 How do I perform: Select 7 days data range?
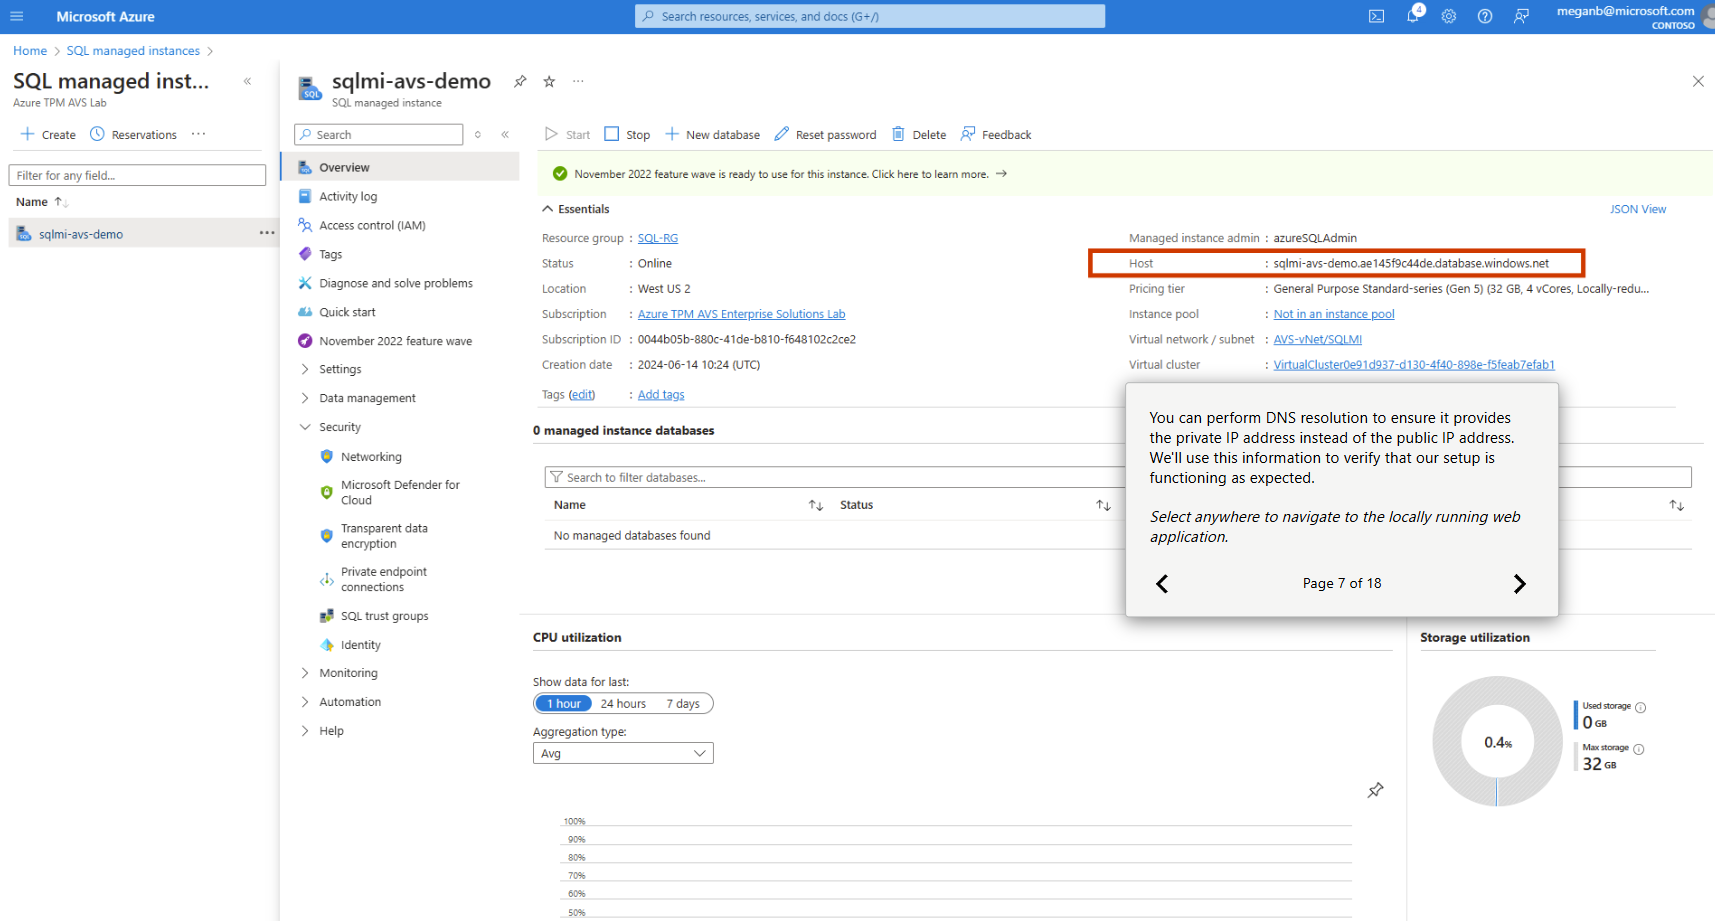click(683, 704)
